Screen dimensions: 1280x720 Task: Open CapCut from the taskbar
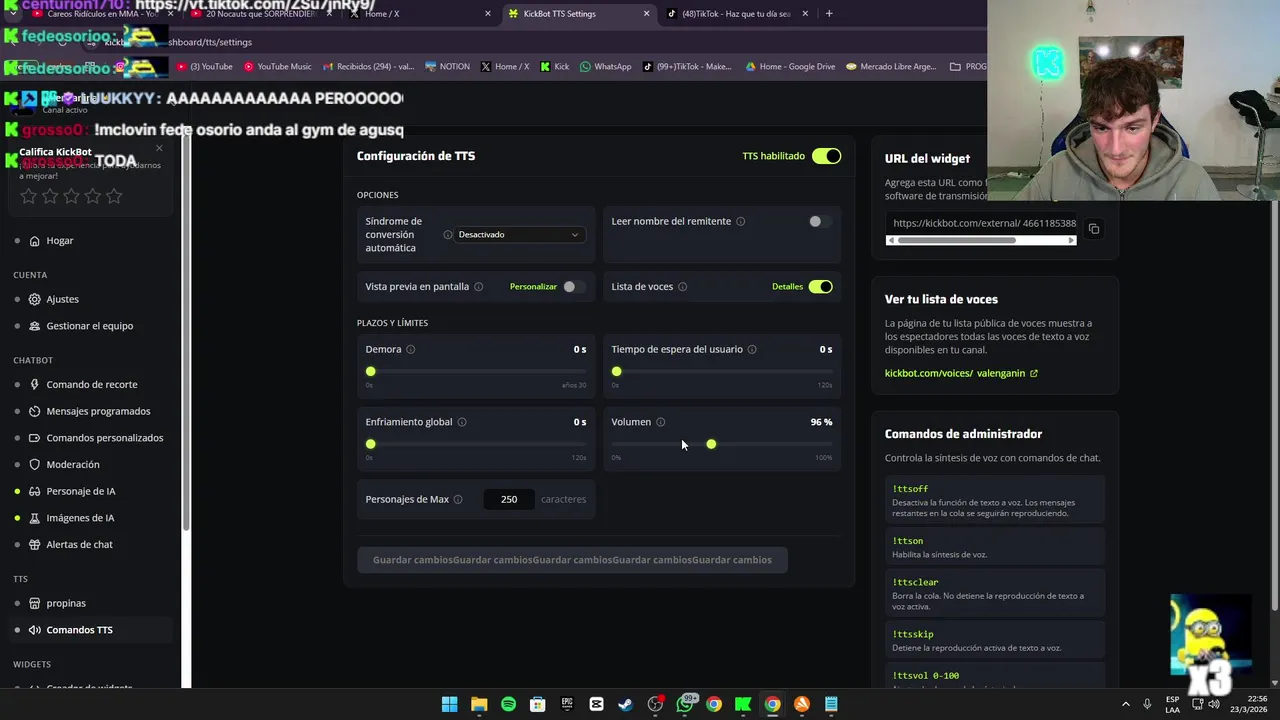click(x=596, y=704)
